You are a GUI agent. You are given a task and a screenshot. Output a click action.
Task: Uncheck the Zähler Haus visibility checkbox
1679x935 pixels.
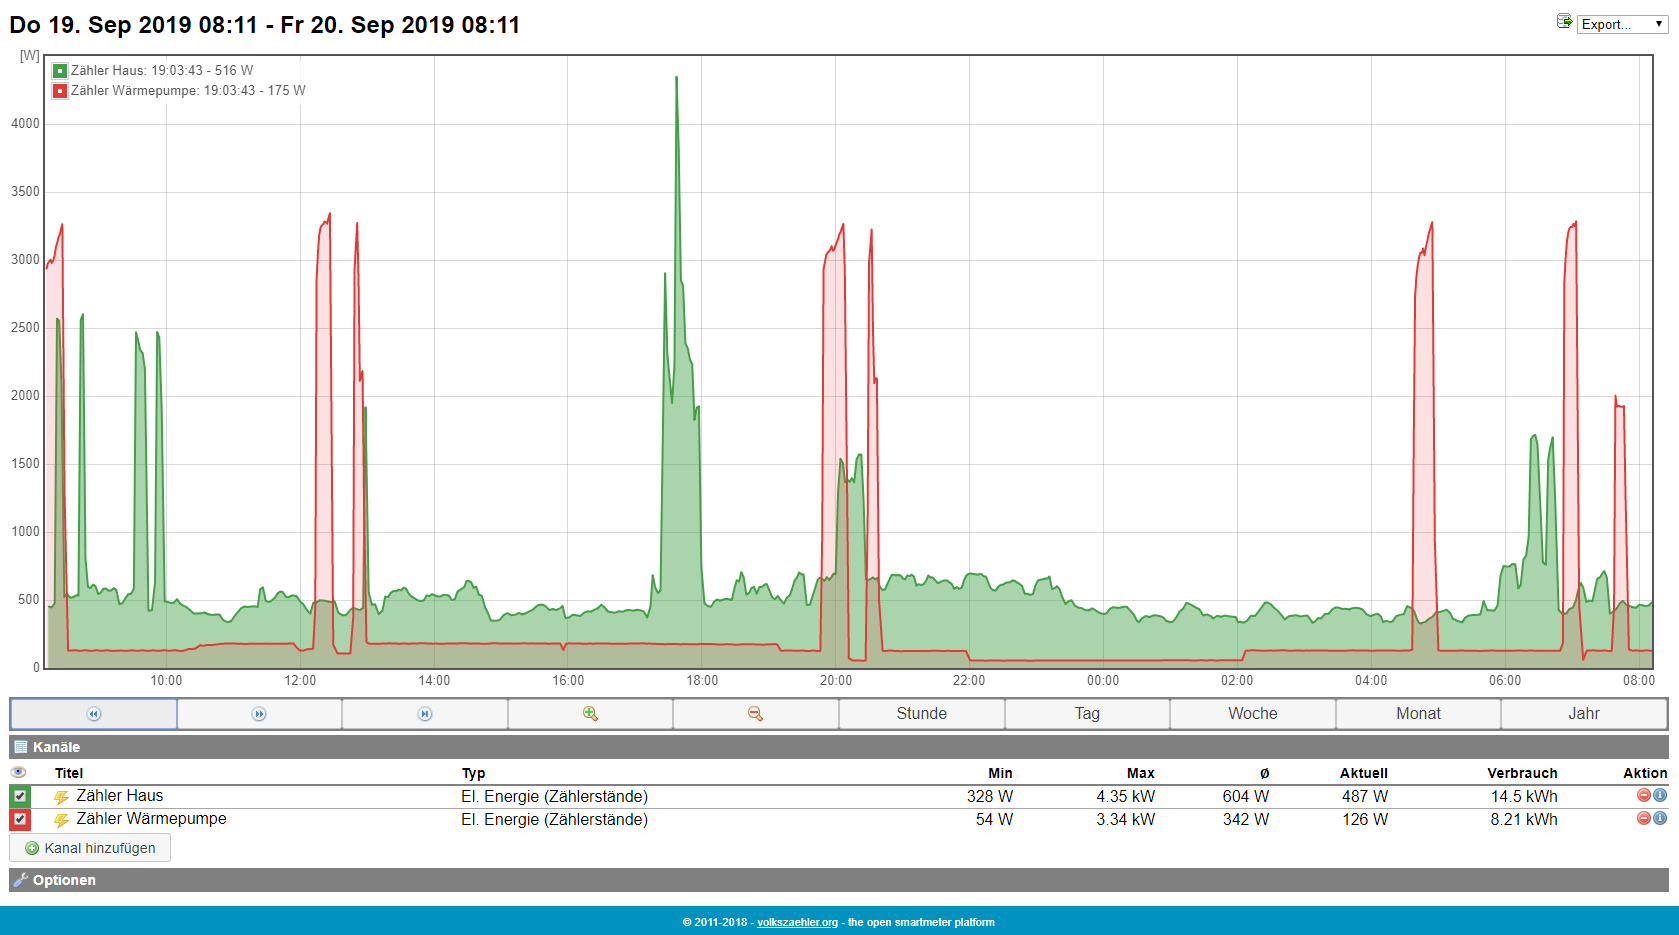tap(20, 797)
